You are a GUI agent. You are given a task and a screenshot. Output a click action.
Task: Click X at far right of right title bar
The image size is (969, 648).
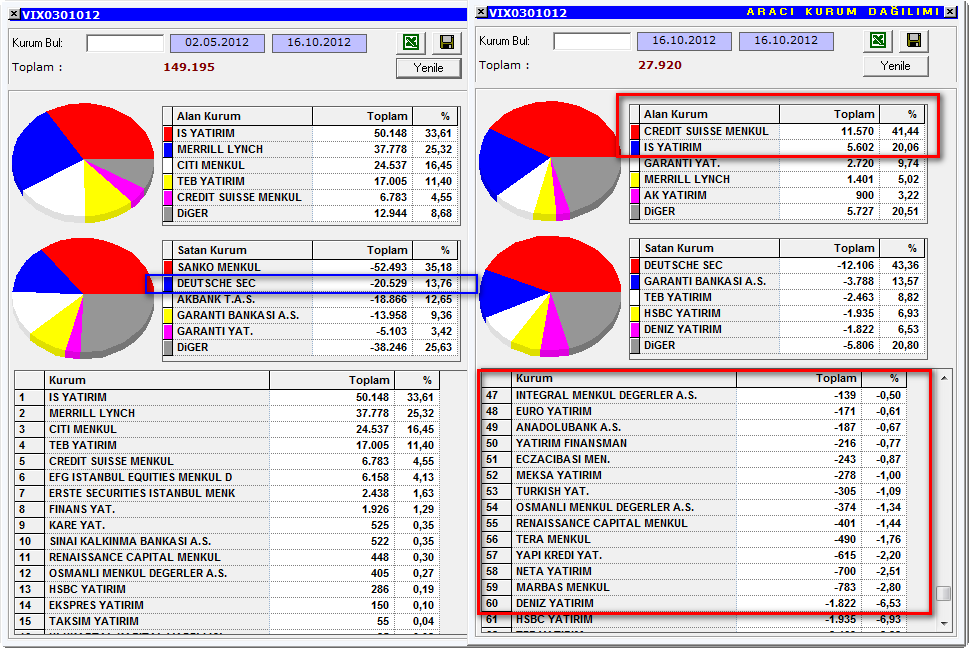[950, 12]
